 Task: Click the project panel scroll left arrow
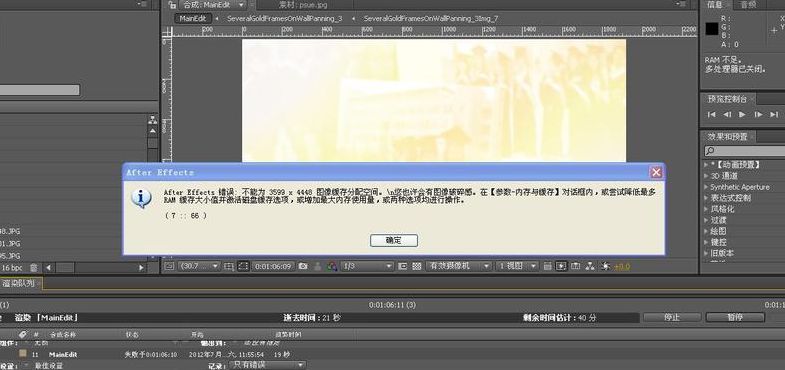pos(48,268)
